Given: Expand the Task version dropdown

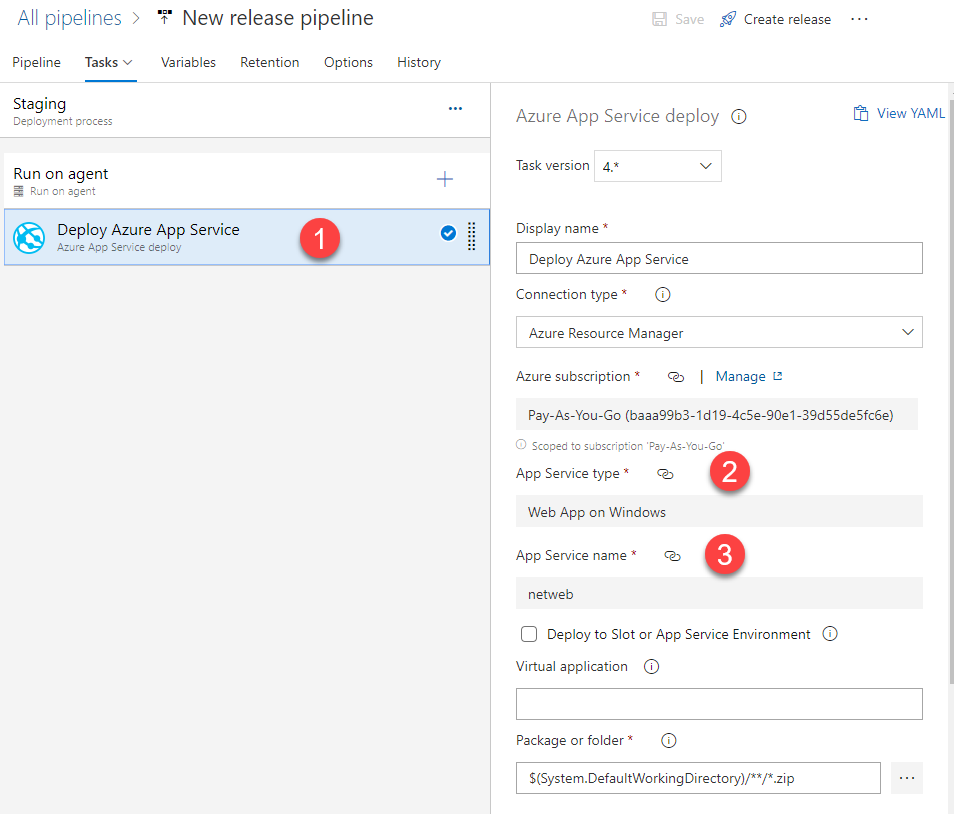Looking at the screenshot, I should (x=658, y=166).
